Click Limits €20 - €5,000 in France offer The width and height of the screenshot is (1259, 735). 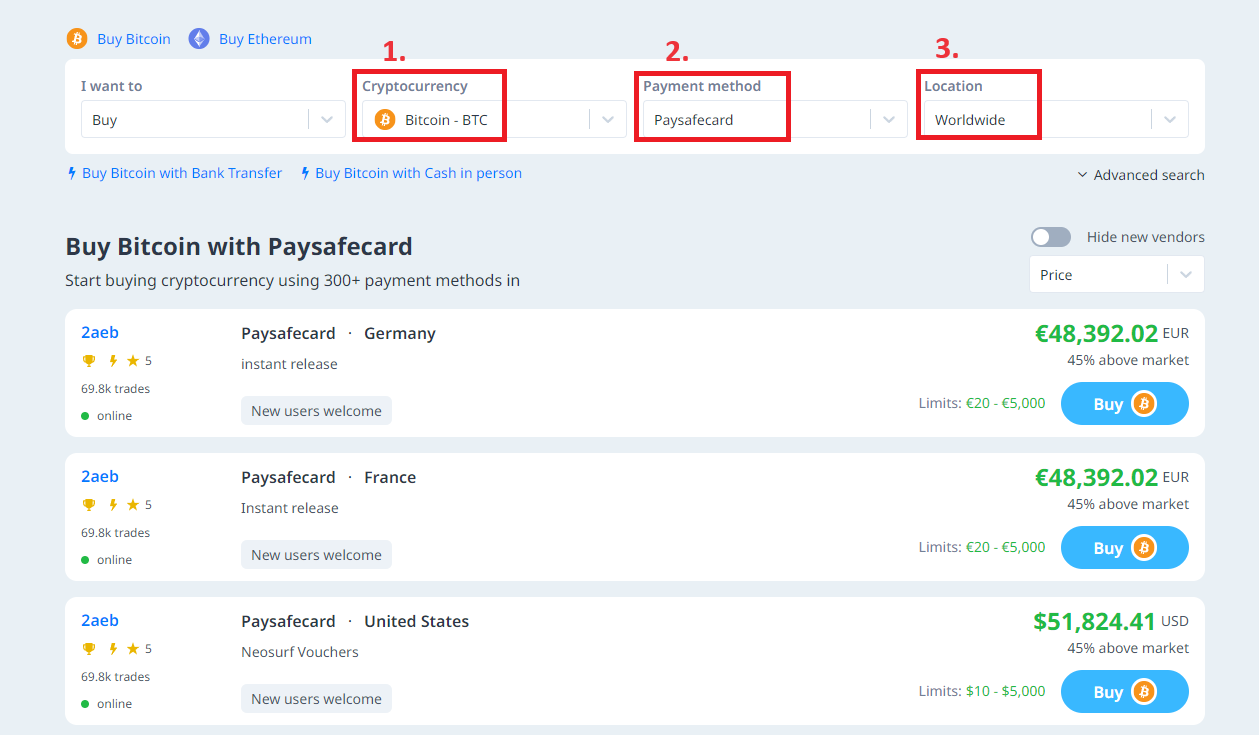point(982,547)
